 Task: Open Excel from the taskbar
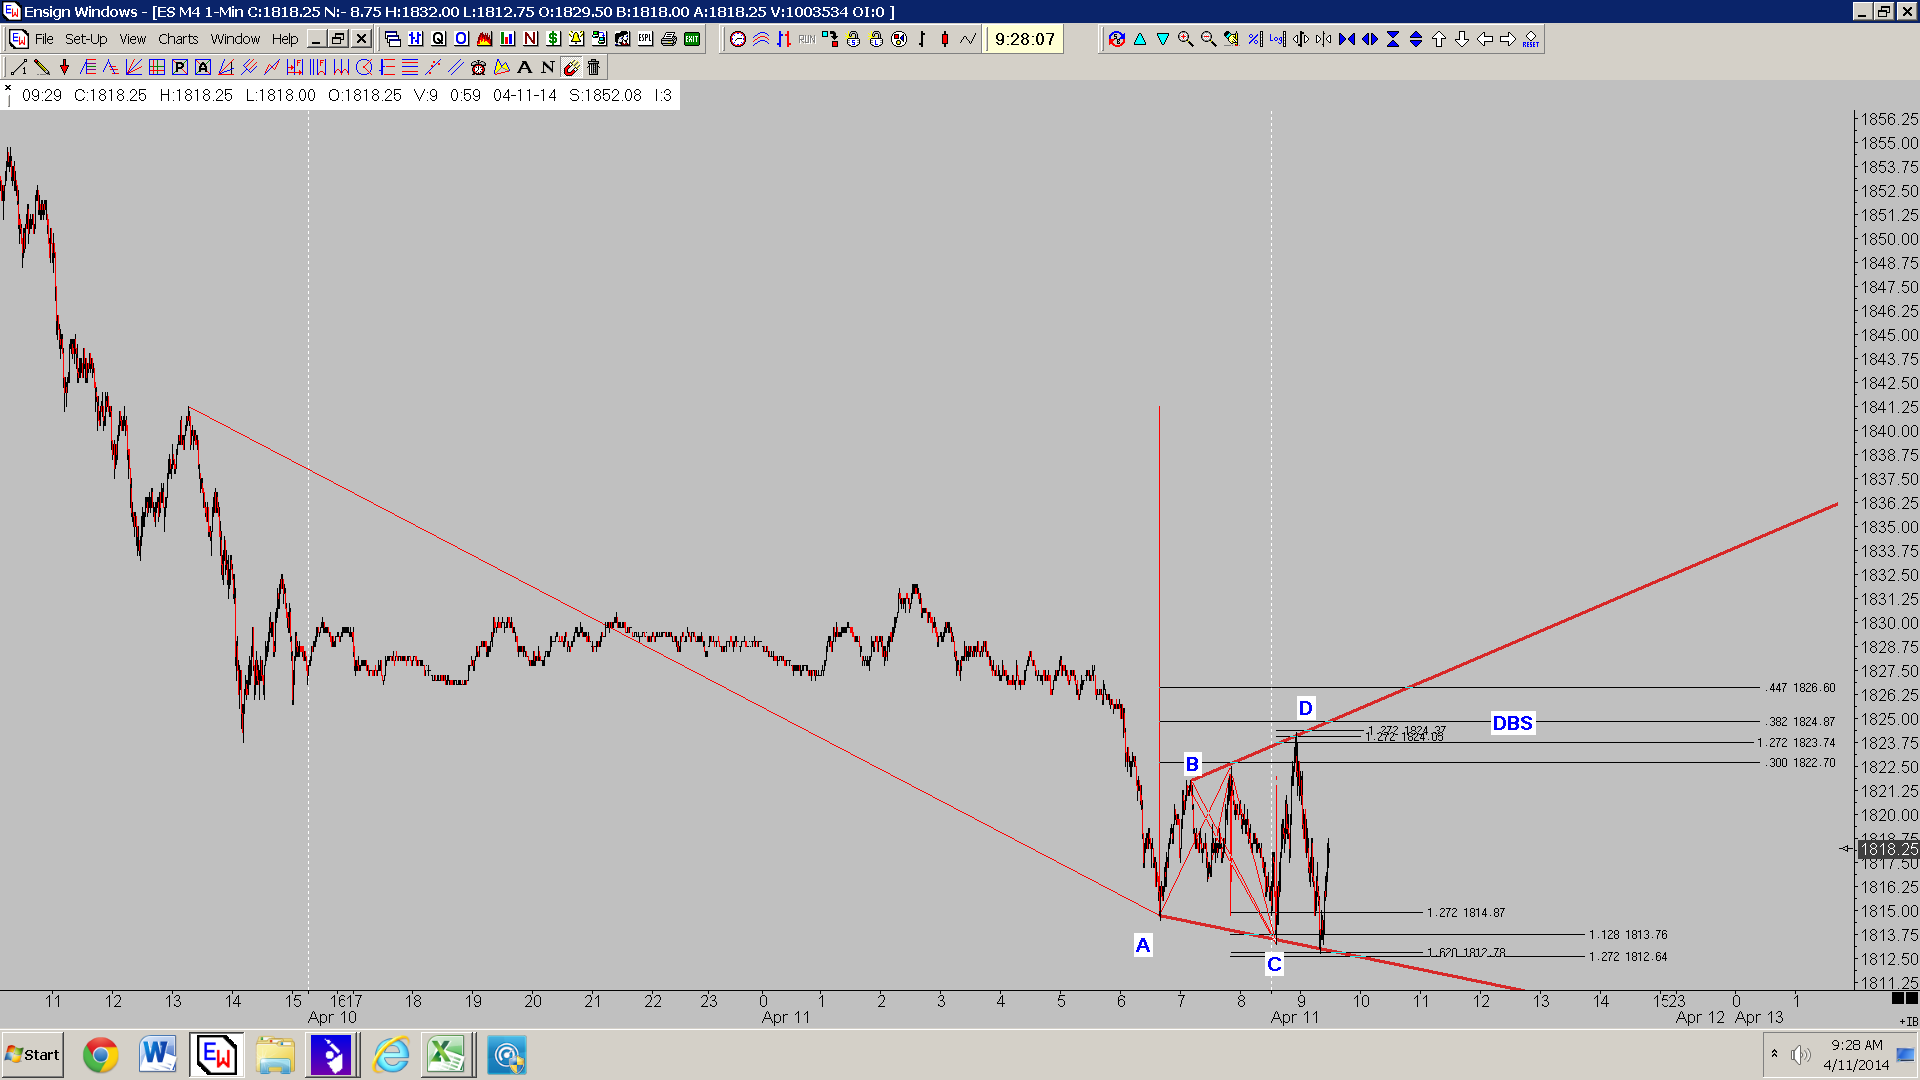tap(446, 1055)
